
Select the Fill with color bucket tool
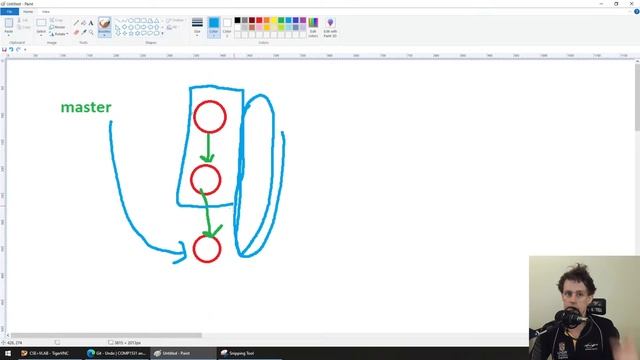[84, 22]
